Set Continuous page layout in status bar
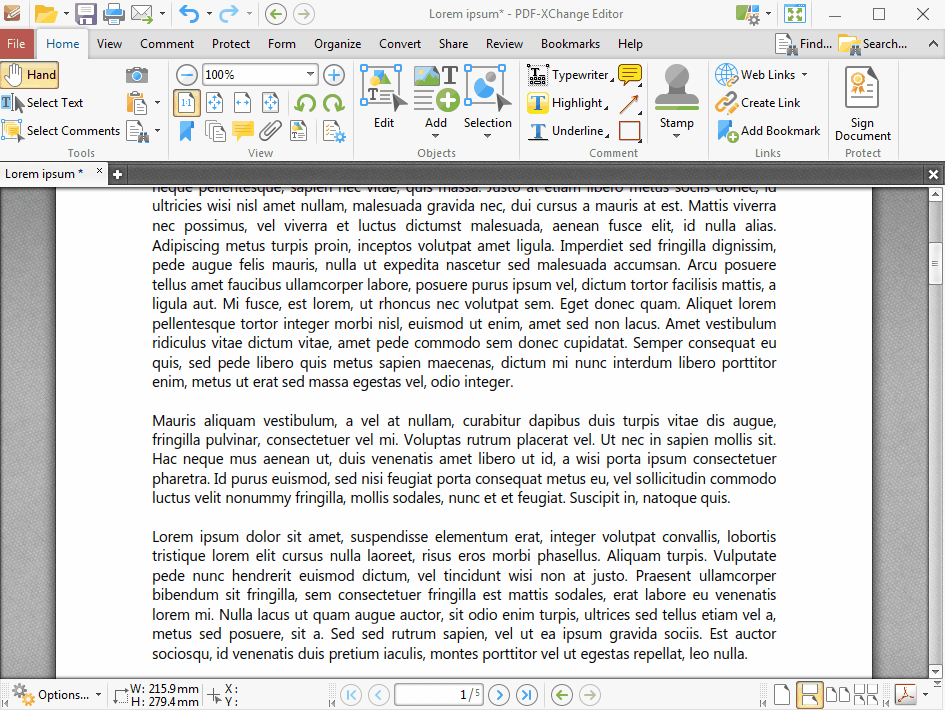Image resolution: width=945 pixels, height=710 pixels. [x=809, y=695]
